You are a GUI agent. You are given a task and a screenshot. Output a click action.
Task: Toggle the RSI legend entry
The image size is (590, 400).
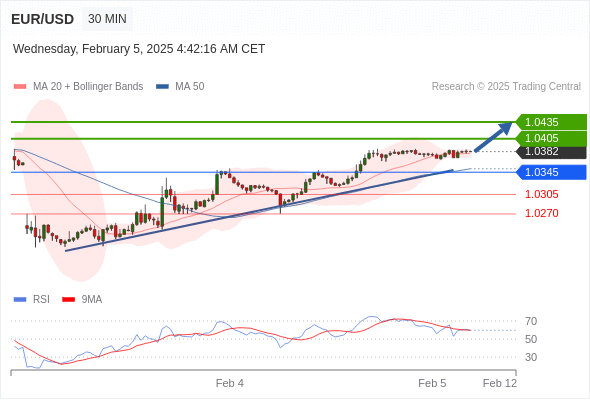[x=32, y=300]
